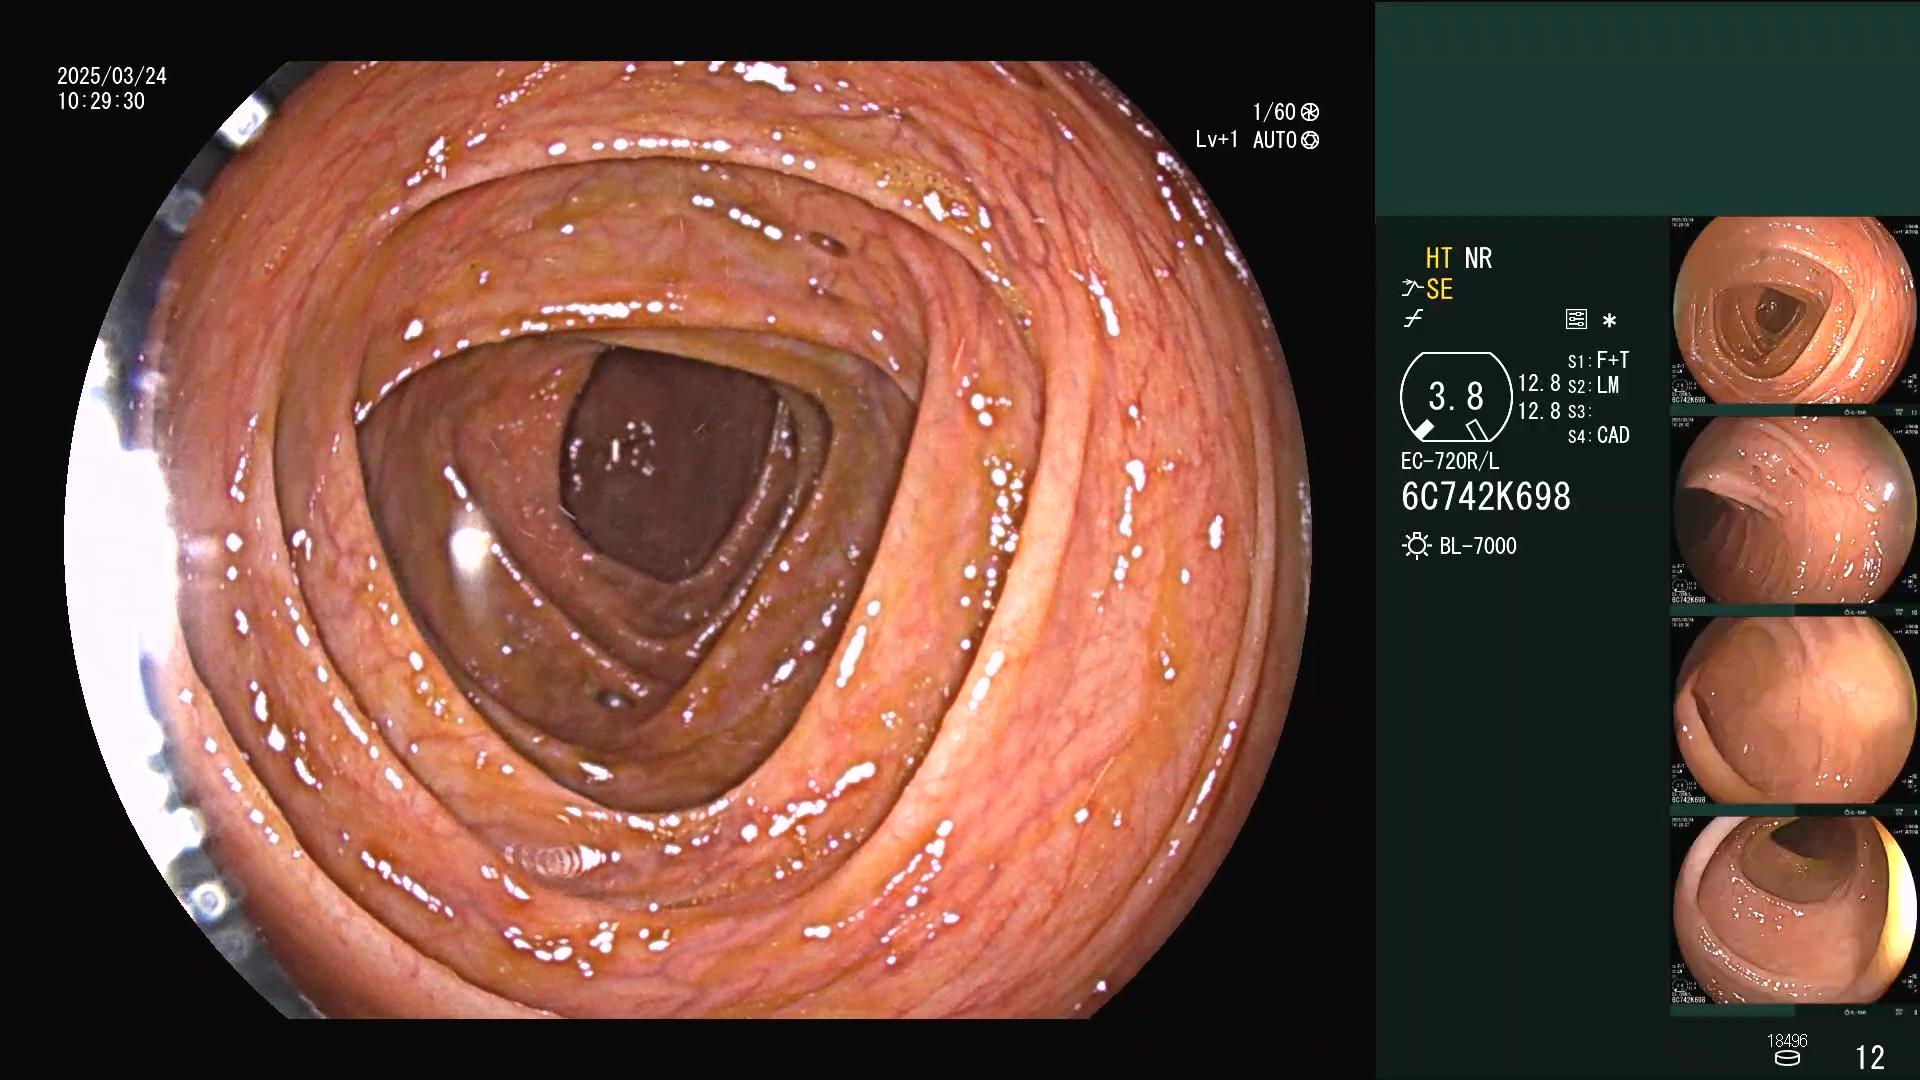
Task: Open the fourth captured thumbnail at bottom
Action: point(1795,911)
